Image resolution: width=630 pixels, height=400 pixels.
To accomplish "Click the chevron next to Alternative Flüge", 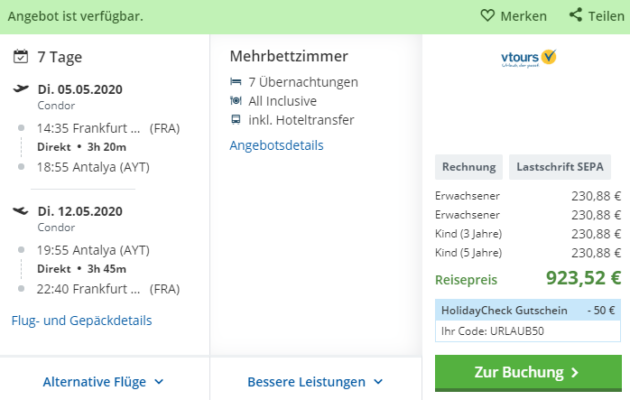I will click(159, 382).
